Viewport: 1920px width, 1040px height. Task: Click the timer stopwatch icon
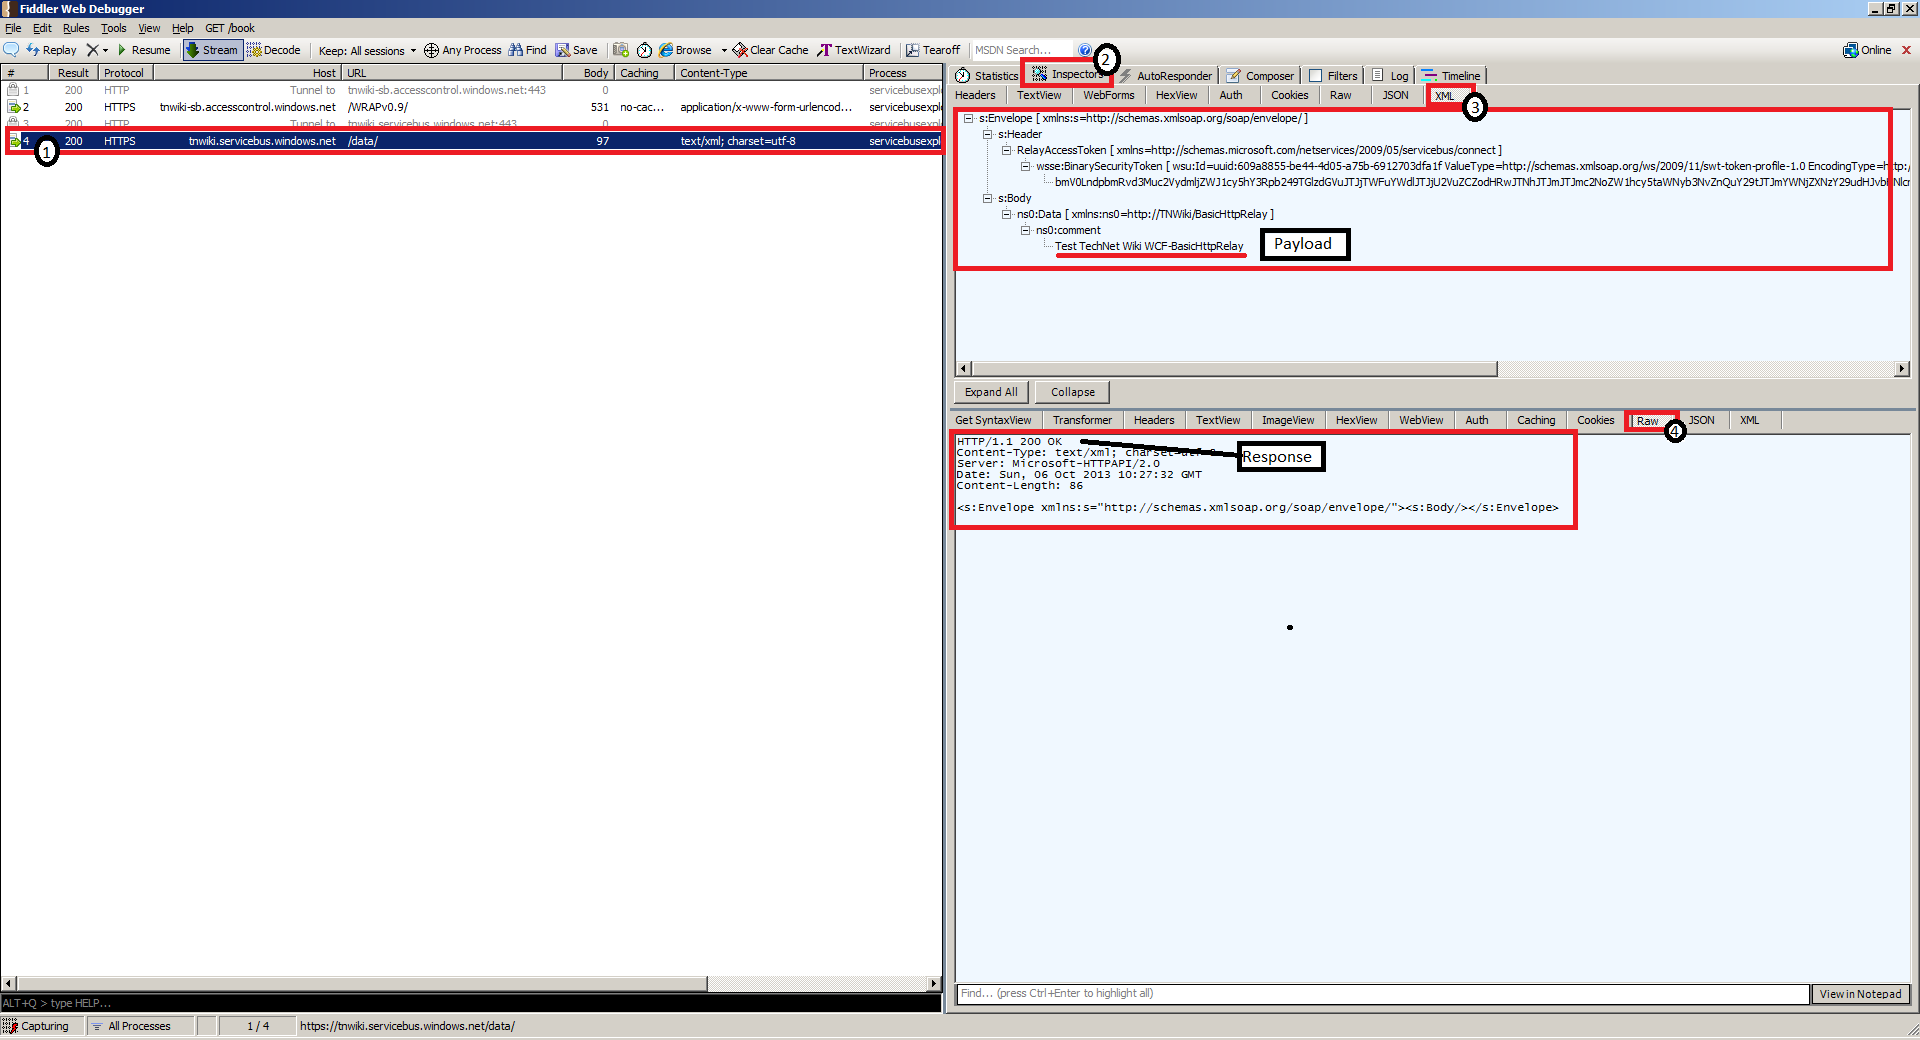[x=645, y=50]
